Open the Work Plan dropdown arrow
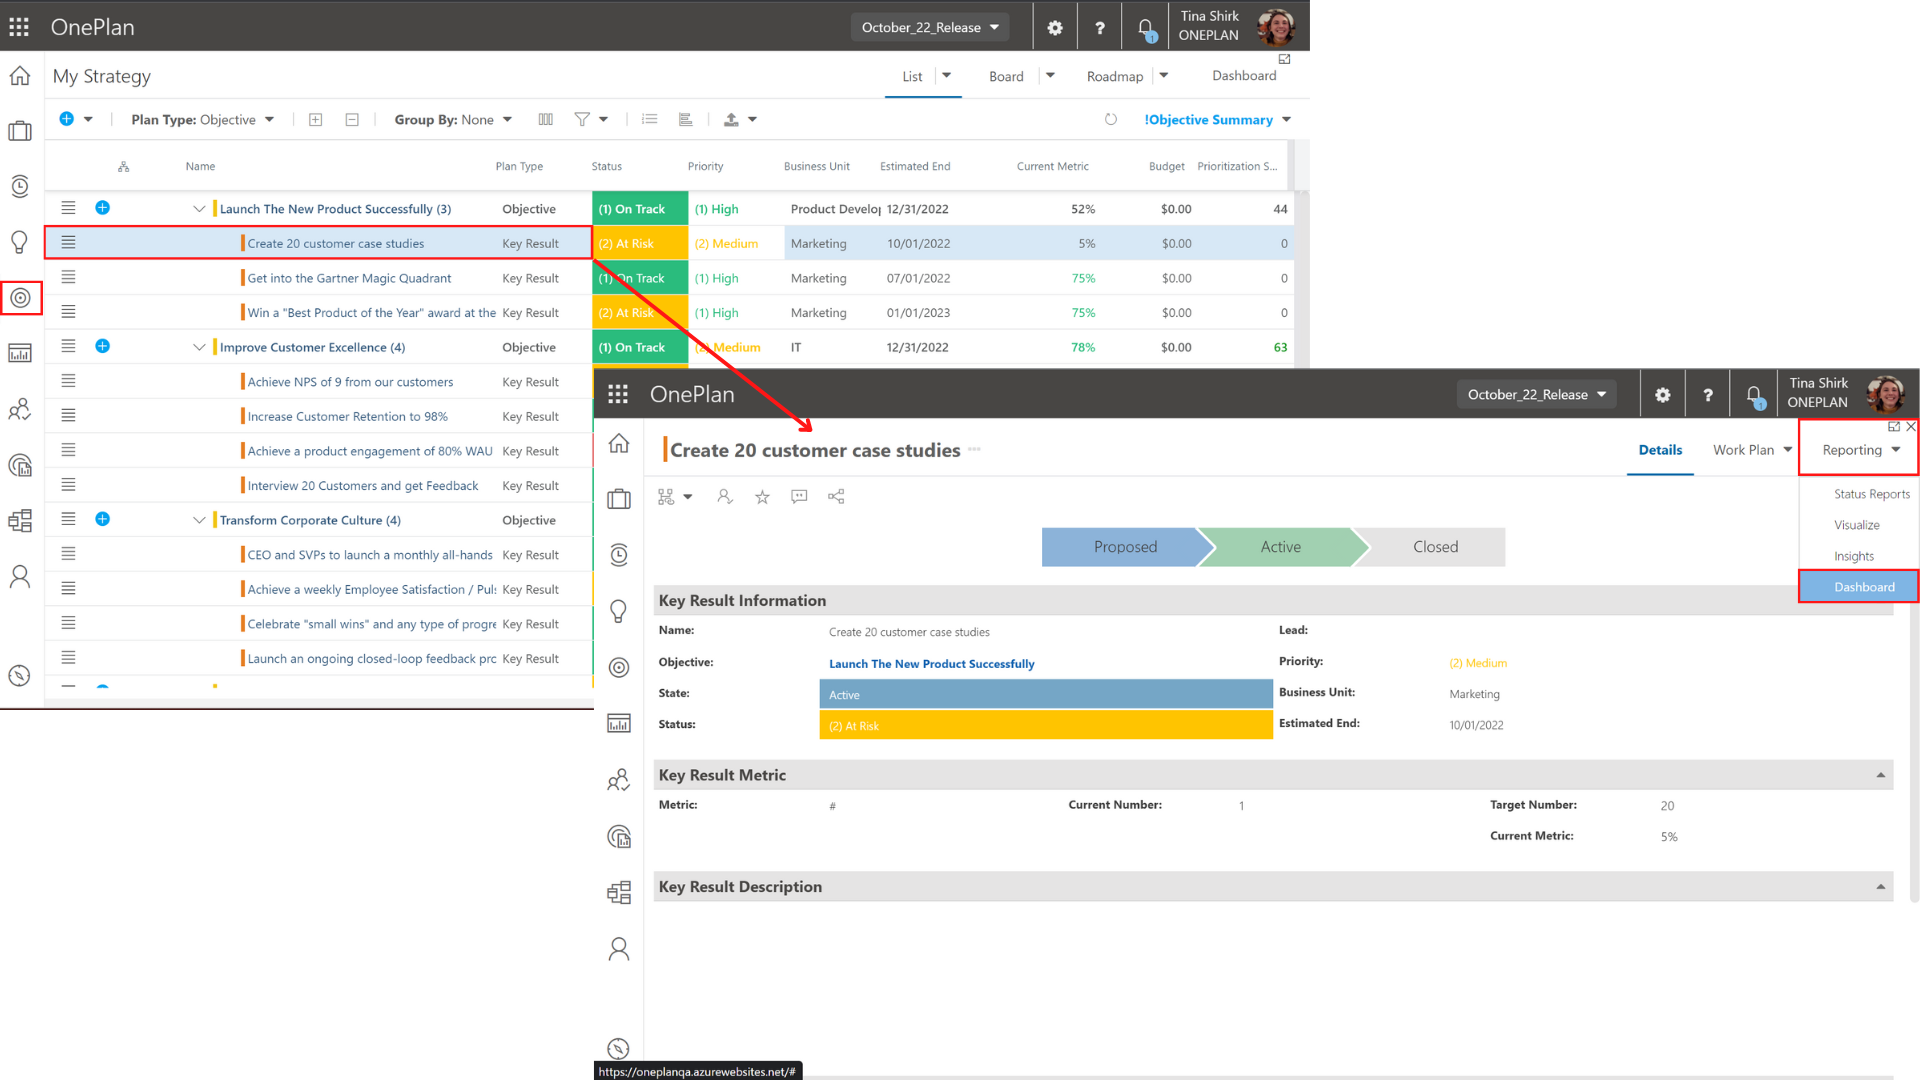The height and width of the screenshot is (1080, 1920). [1788, 450]
